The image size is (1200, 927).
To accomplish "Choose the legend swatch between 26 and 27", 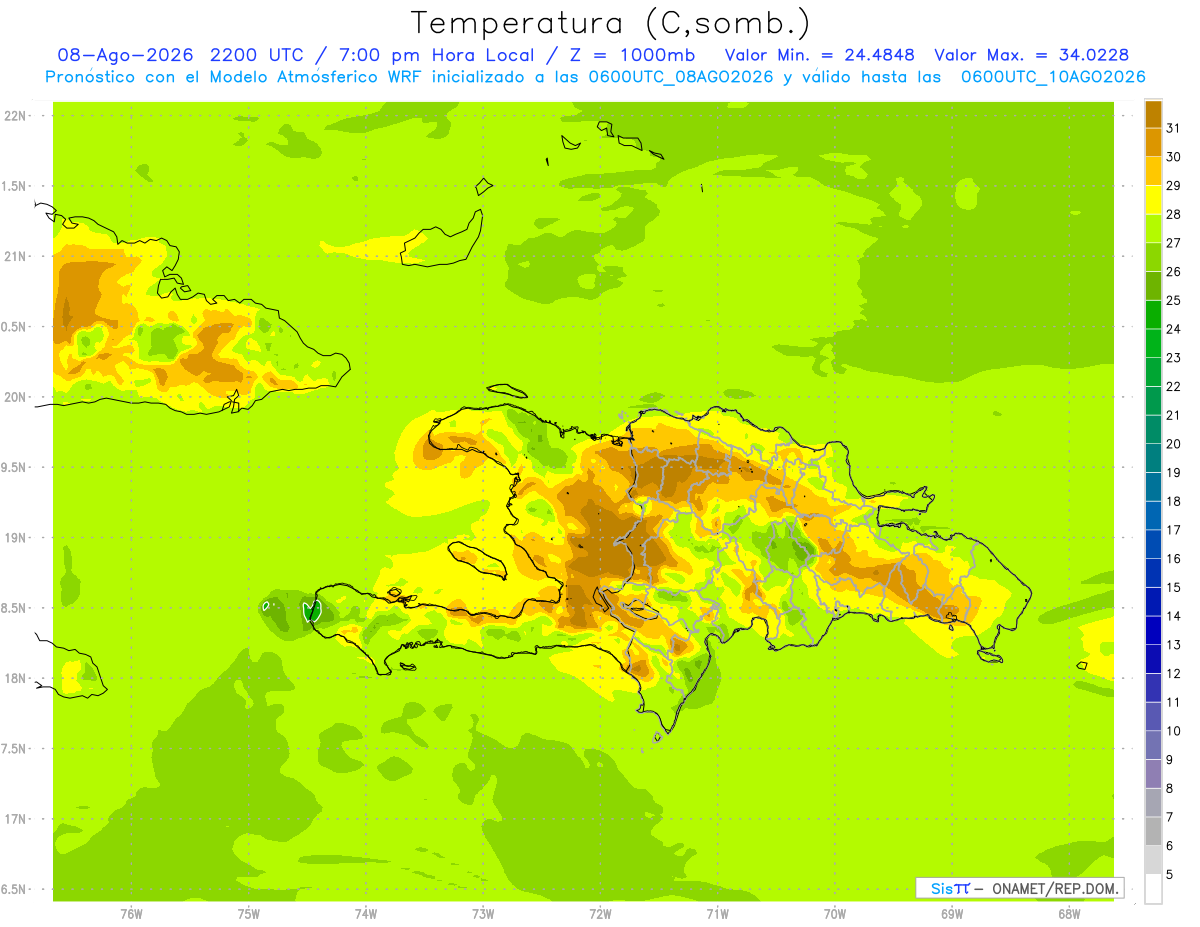I will click(1153, 257).
